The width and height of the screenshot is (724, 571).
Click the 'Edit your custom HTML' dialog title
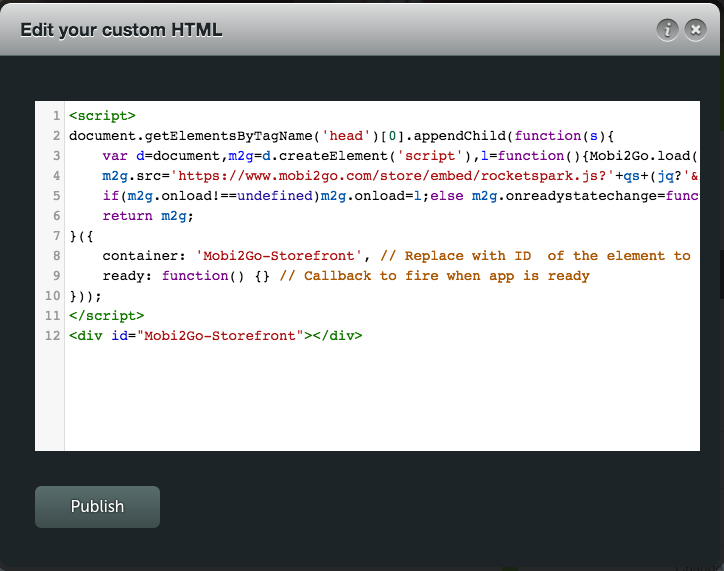[121, 30]
